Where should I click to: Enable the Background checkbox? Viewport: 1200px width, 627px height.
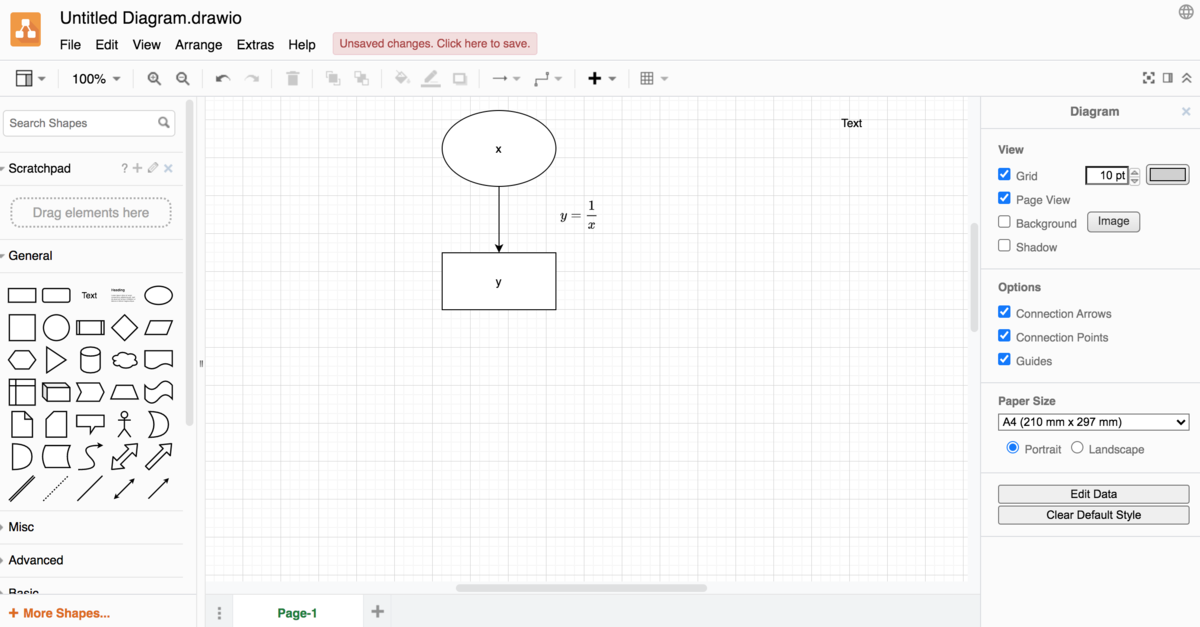pyautogui.click(x=1004, y=222)
